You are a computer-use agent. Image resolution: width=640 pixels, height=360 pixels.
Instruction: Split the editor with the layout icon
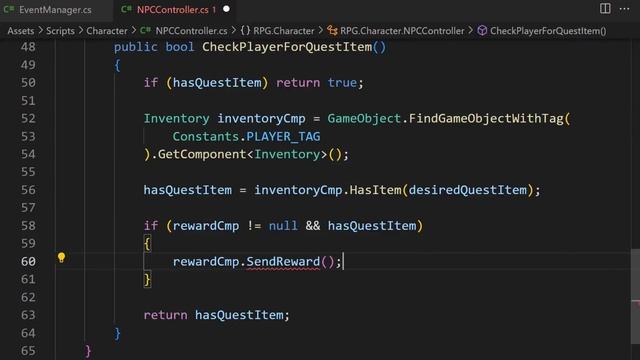pyautogui.click(x=605, y=9)
